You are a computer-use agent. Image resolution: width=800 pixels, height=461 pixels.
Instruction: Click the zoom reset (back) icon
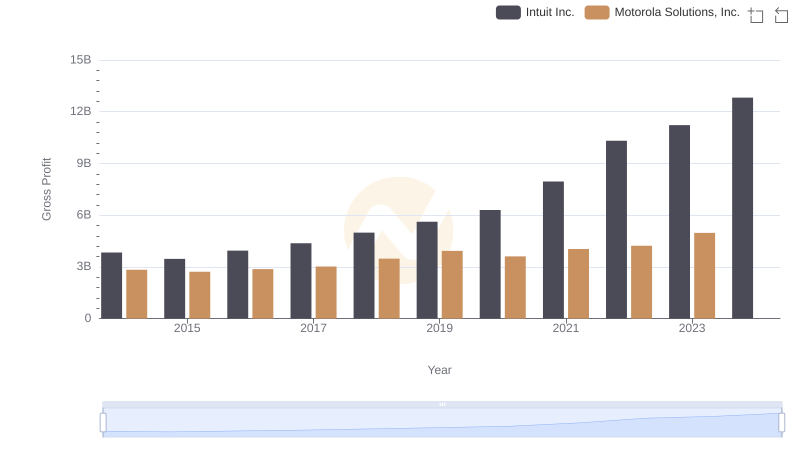coord(782,15)
